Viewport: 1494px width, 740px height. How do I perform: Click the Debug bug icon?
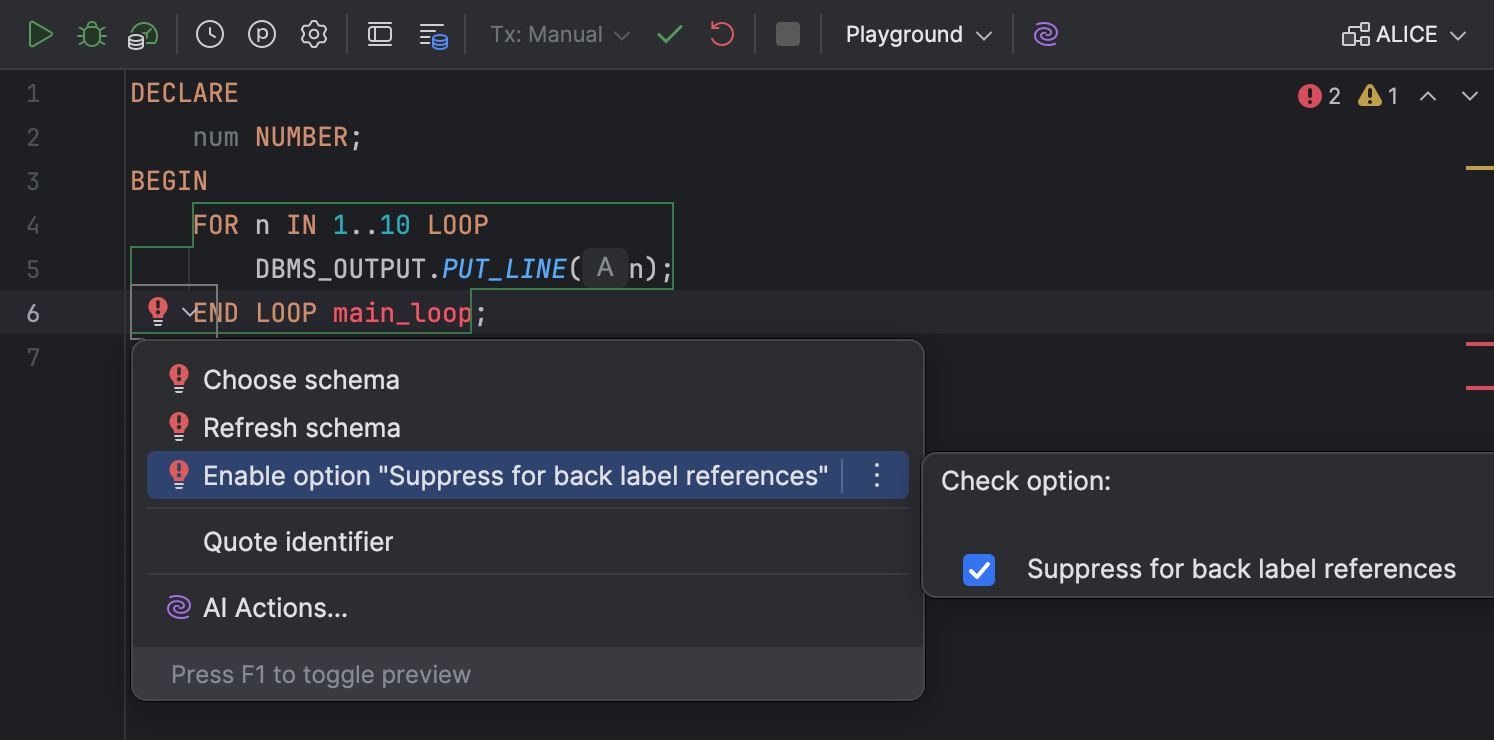92,34
